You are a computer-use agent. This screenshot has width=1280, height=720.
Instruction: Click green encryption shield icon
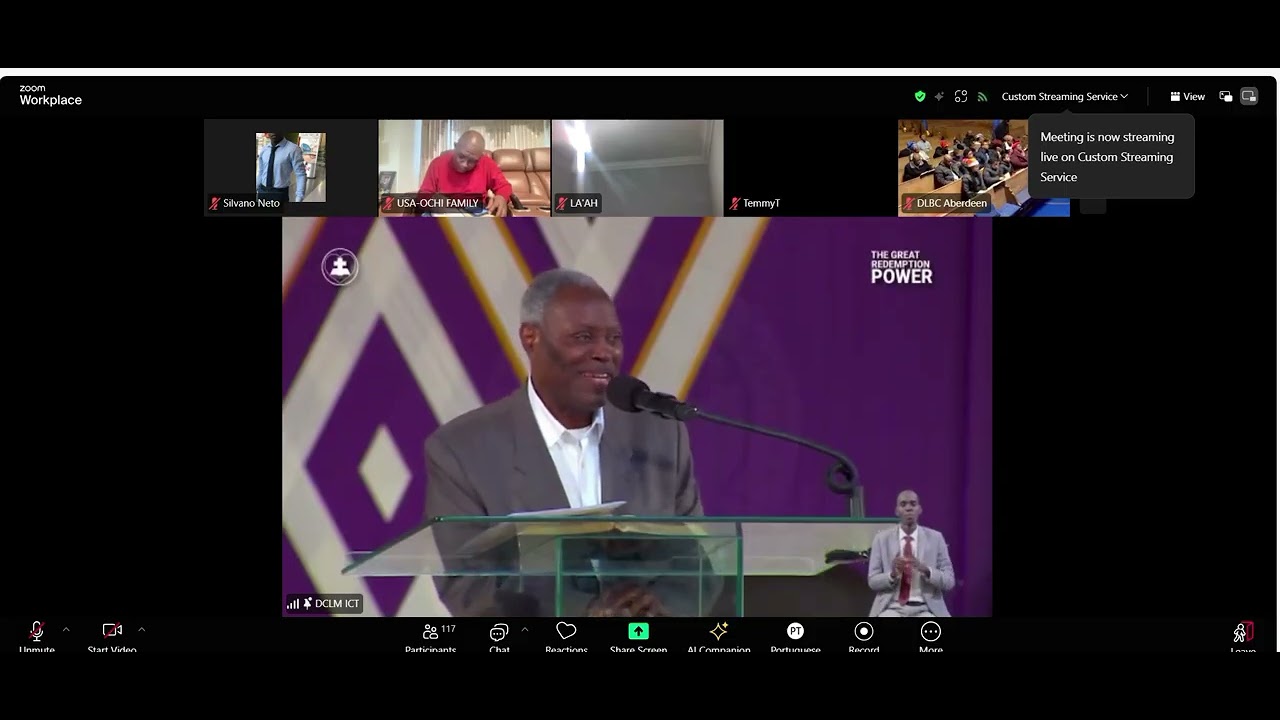(x=920, y=97)
